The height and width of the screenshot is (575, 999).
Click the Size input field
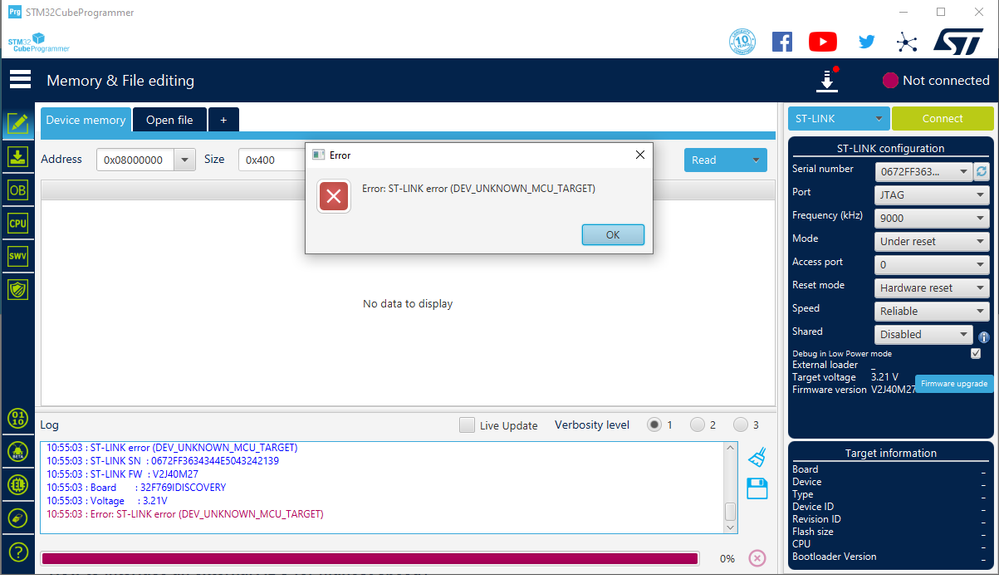click(272, 160)
